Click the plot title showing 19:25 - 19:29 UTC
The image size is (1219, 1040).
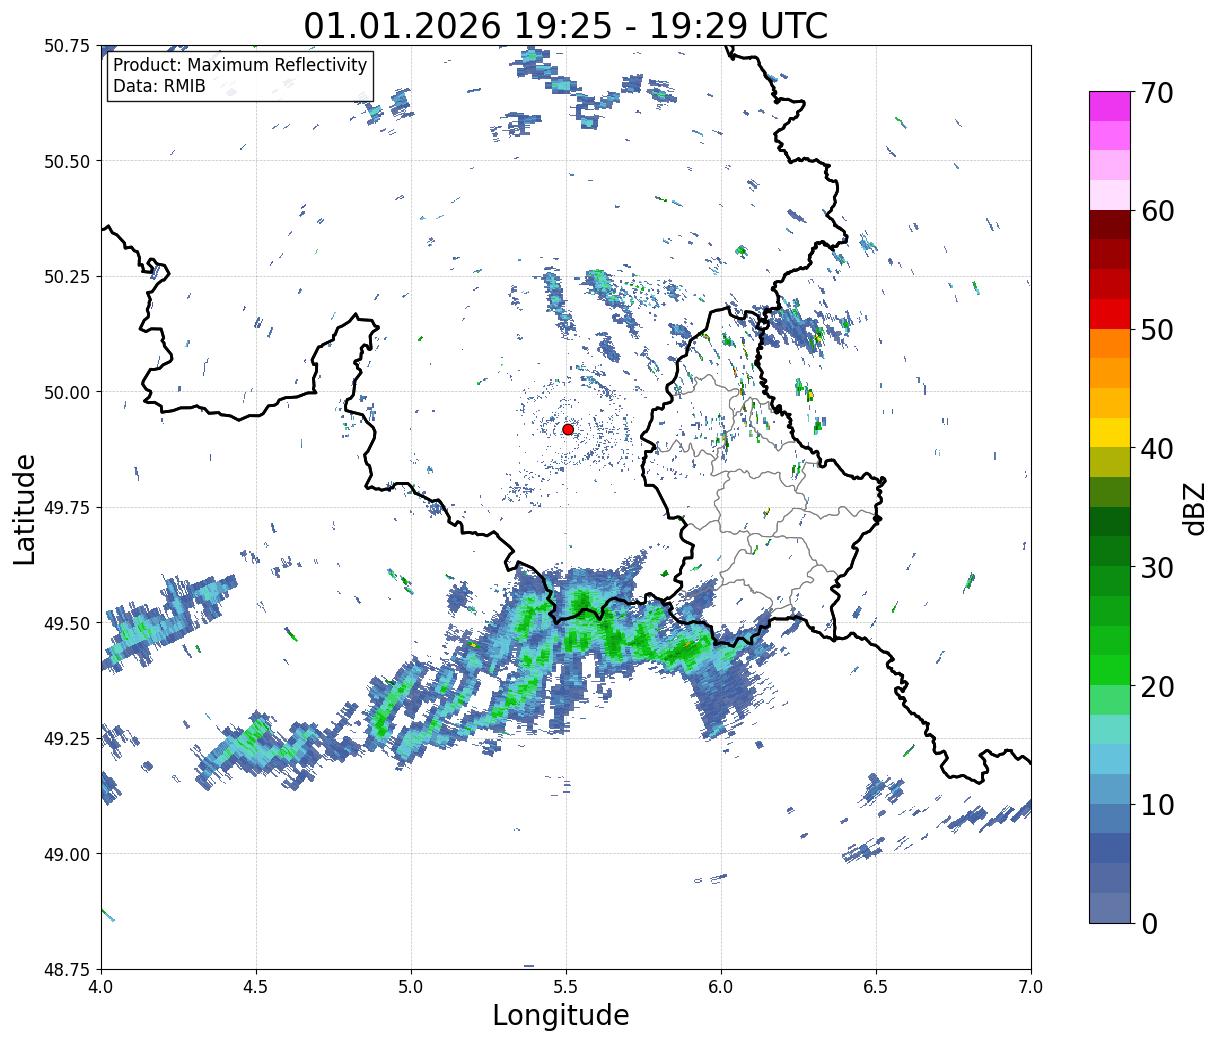point(566,26)
